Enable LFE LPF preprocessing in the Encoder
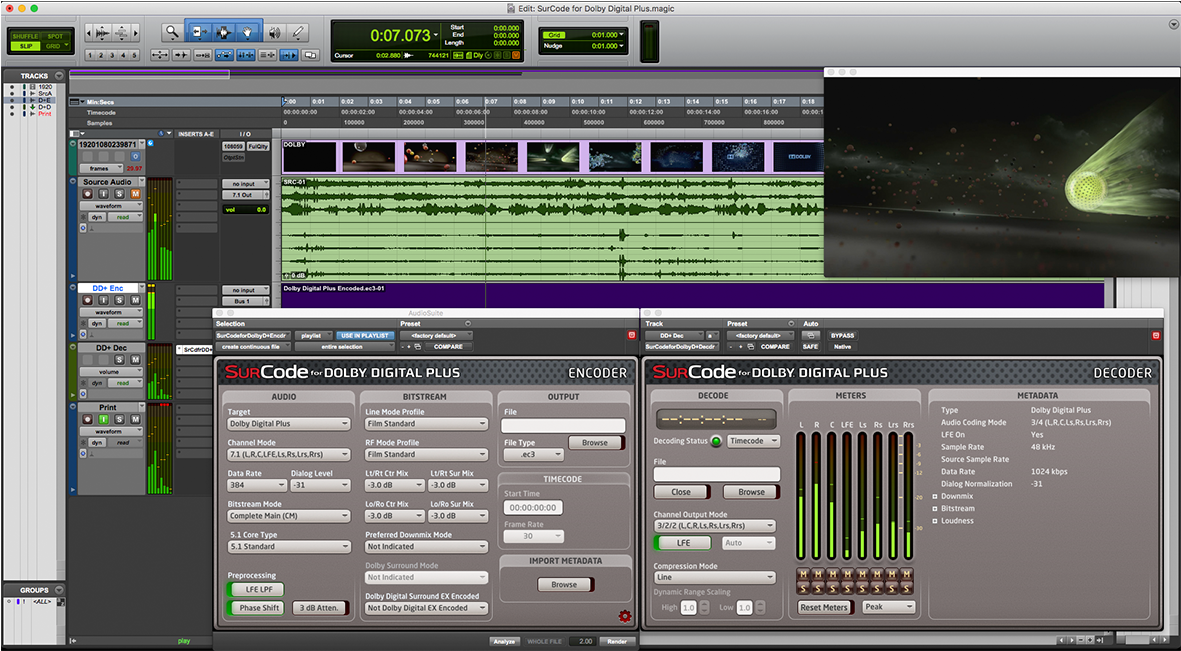 tap(256, 589)
